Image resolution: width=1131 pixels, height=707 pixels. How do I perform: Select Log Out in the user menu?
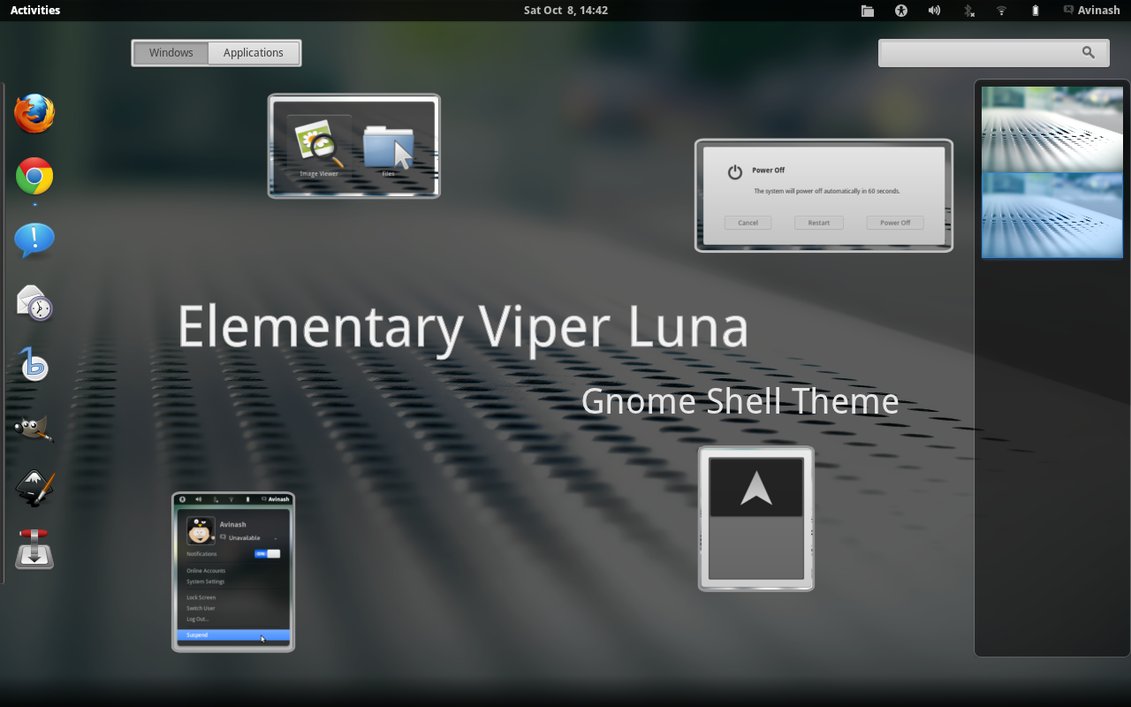click(198, 619)
